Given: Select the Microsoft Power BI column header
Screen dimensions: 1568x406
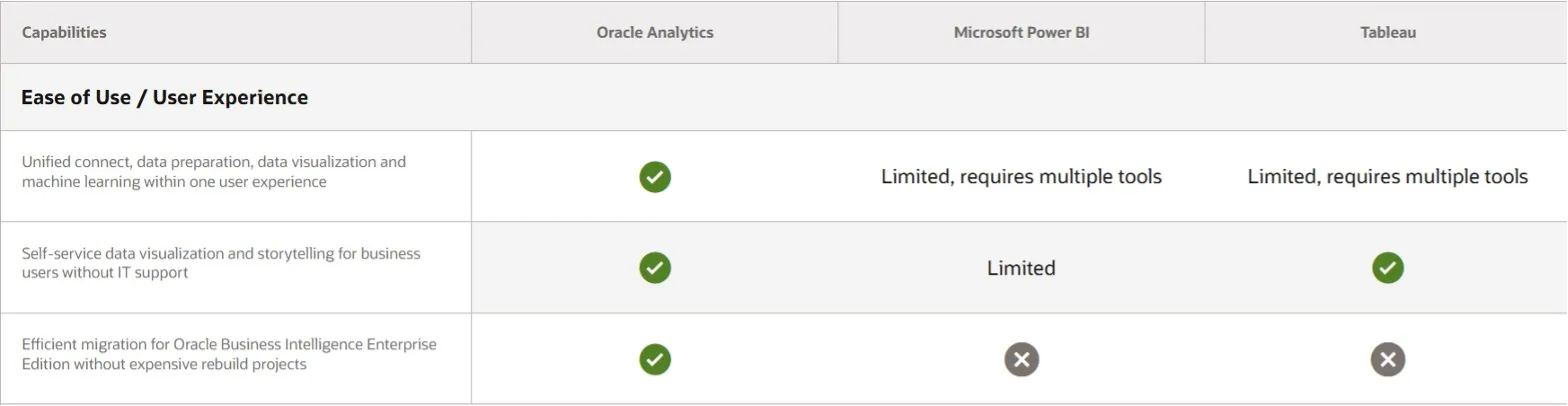Looking at the screenshot, I should 1021,32.
